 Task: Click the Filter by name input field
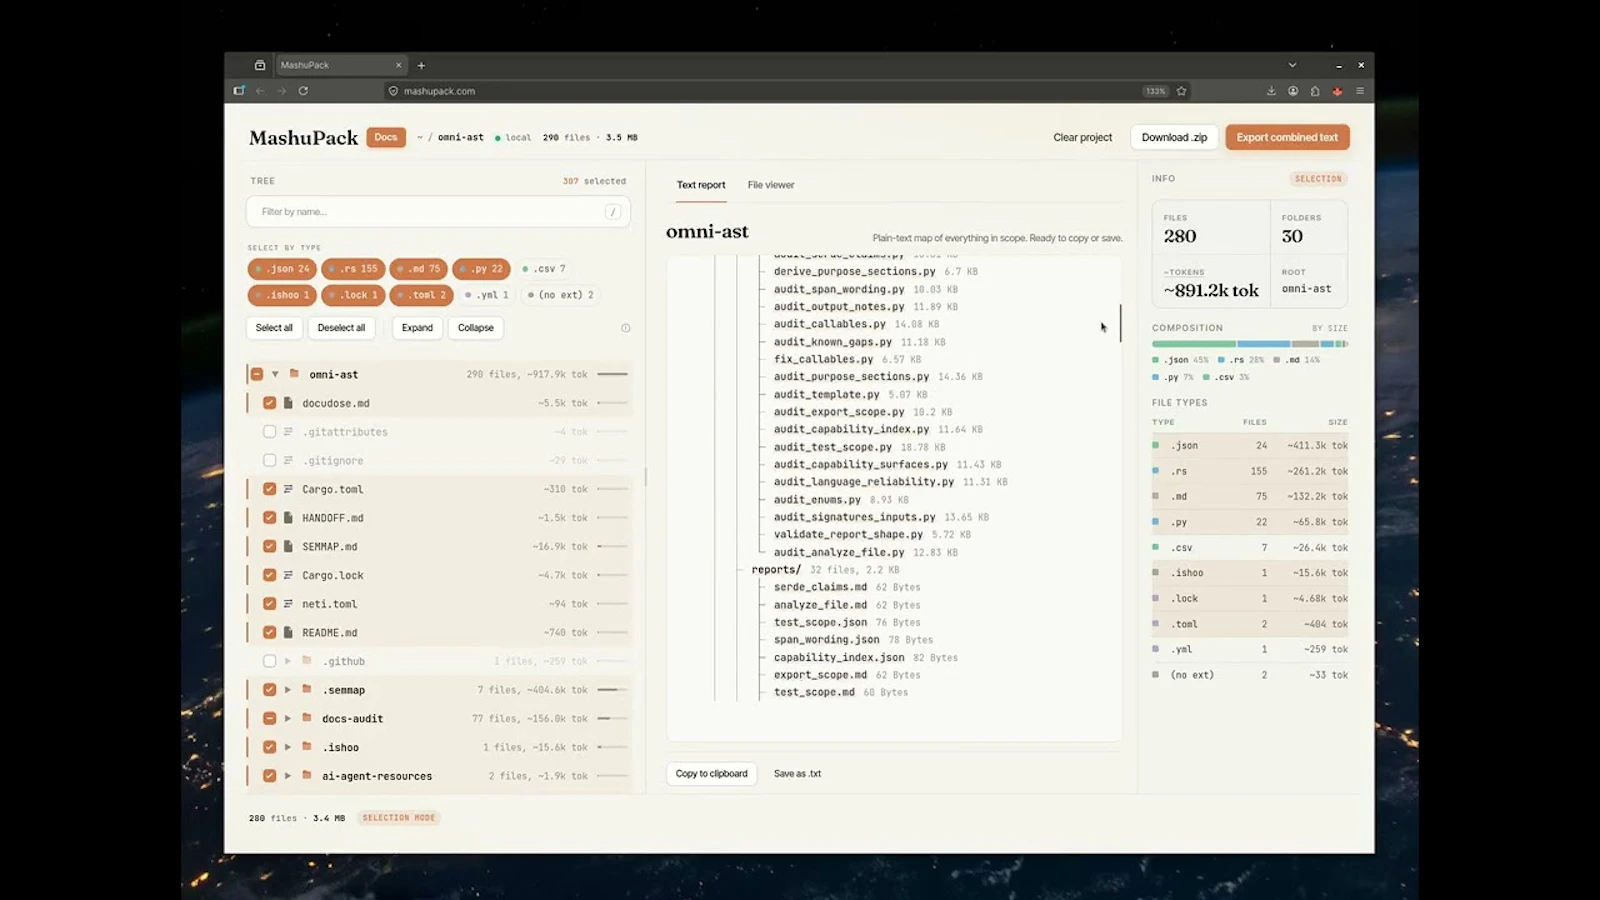pos(438,212)
